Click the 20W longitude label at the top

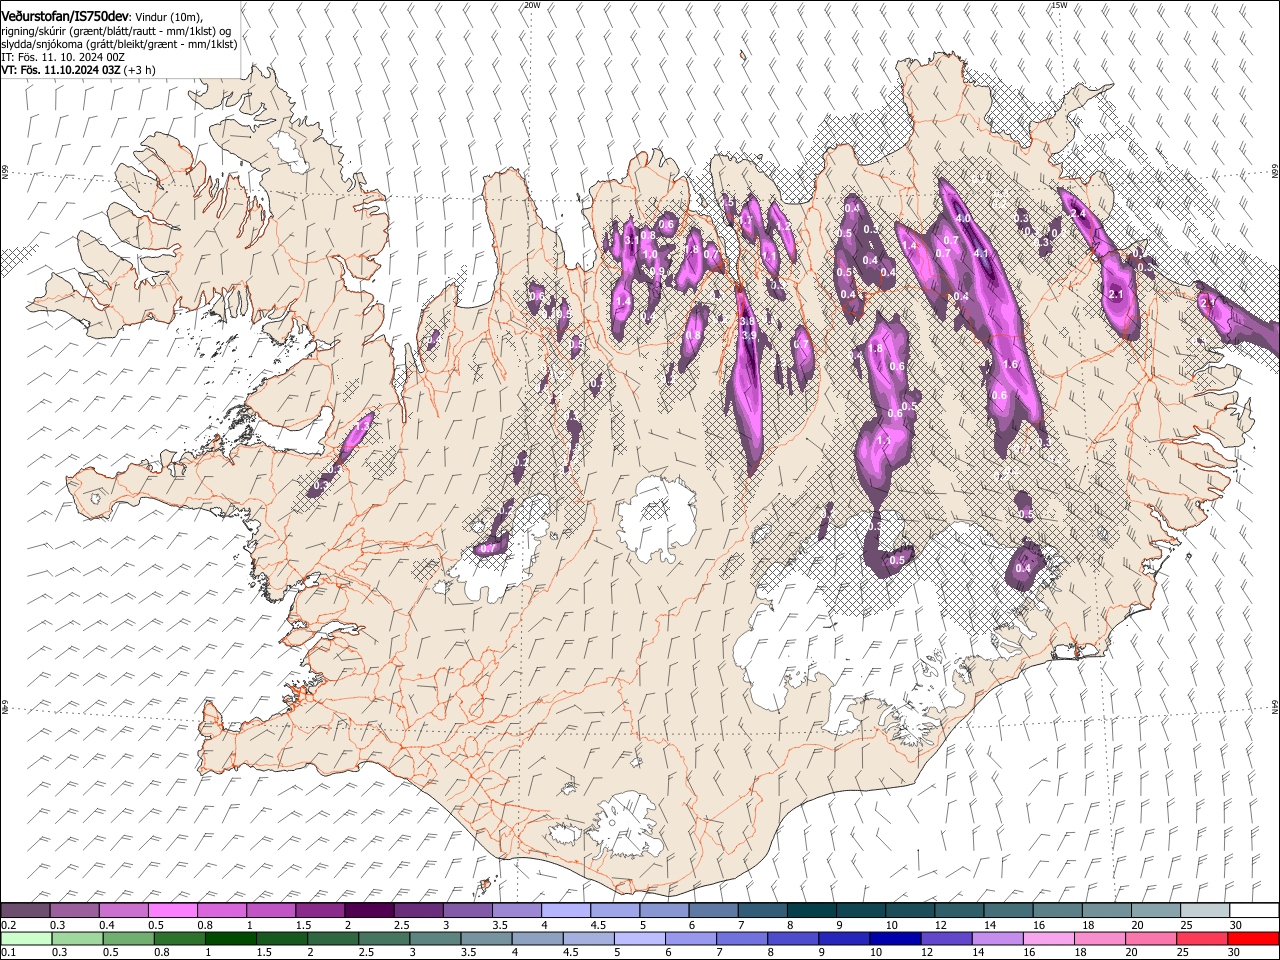click(532, 5)
